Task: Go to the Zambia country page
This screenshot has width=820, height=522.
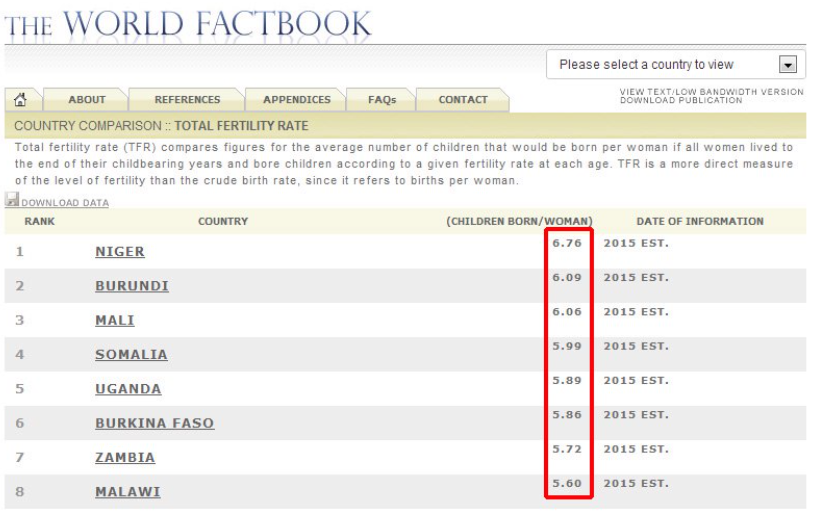Action: pyautogui.click(x=125, y=458)
